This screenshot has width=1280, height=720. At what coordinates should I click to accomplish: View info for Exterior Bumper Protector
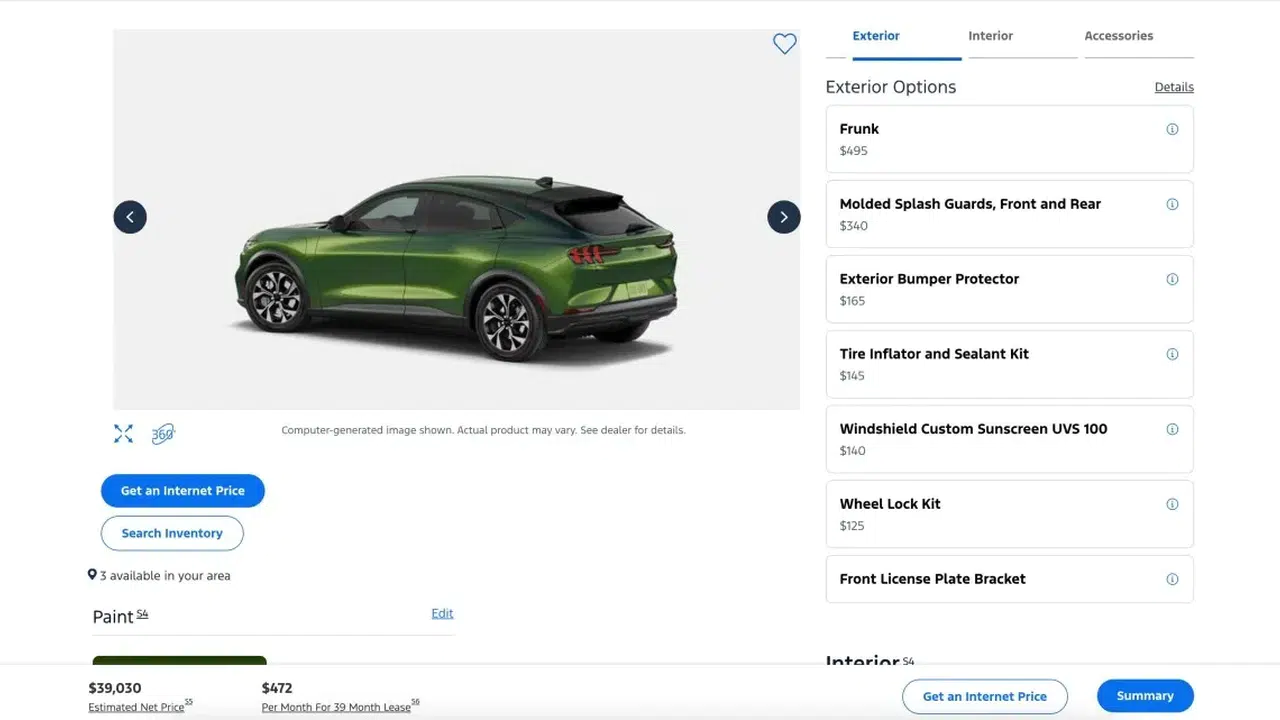coord(1172,278)
